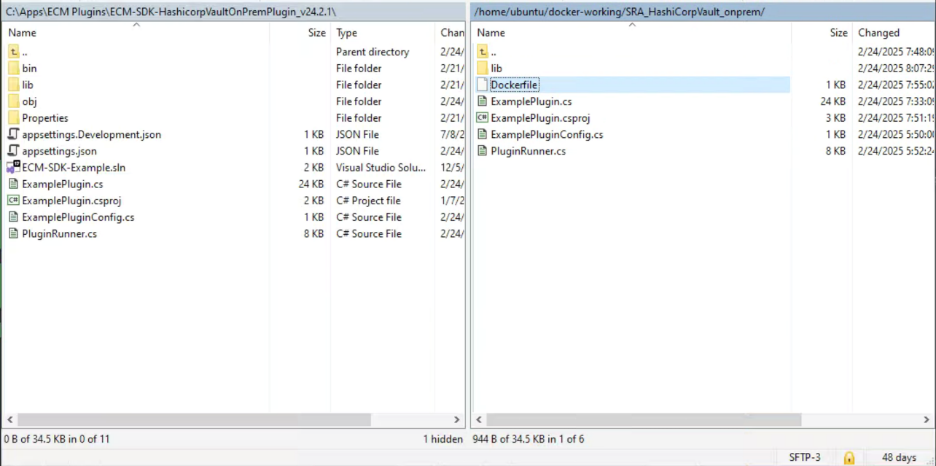936x466 pixels.
Task: Click the SFTP-3 protocol status indicator
Action: point(804,458)
